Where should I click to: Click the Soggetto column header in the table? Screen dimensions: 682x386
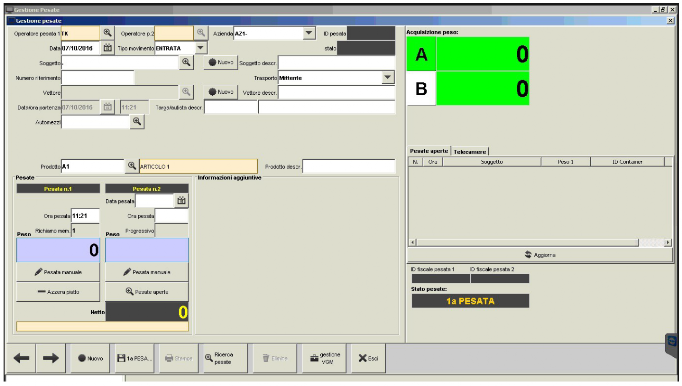(491, 161)
